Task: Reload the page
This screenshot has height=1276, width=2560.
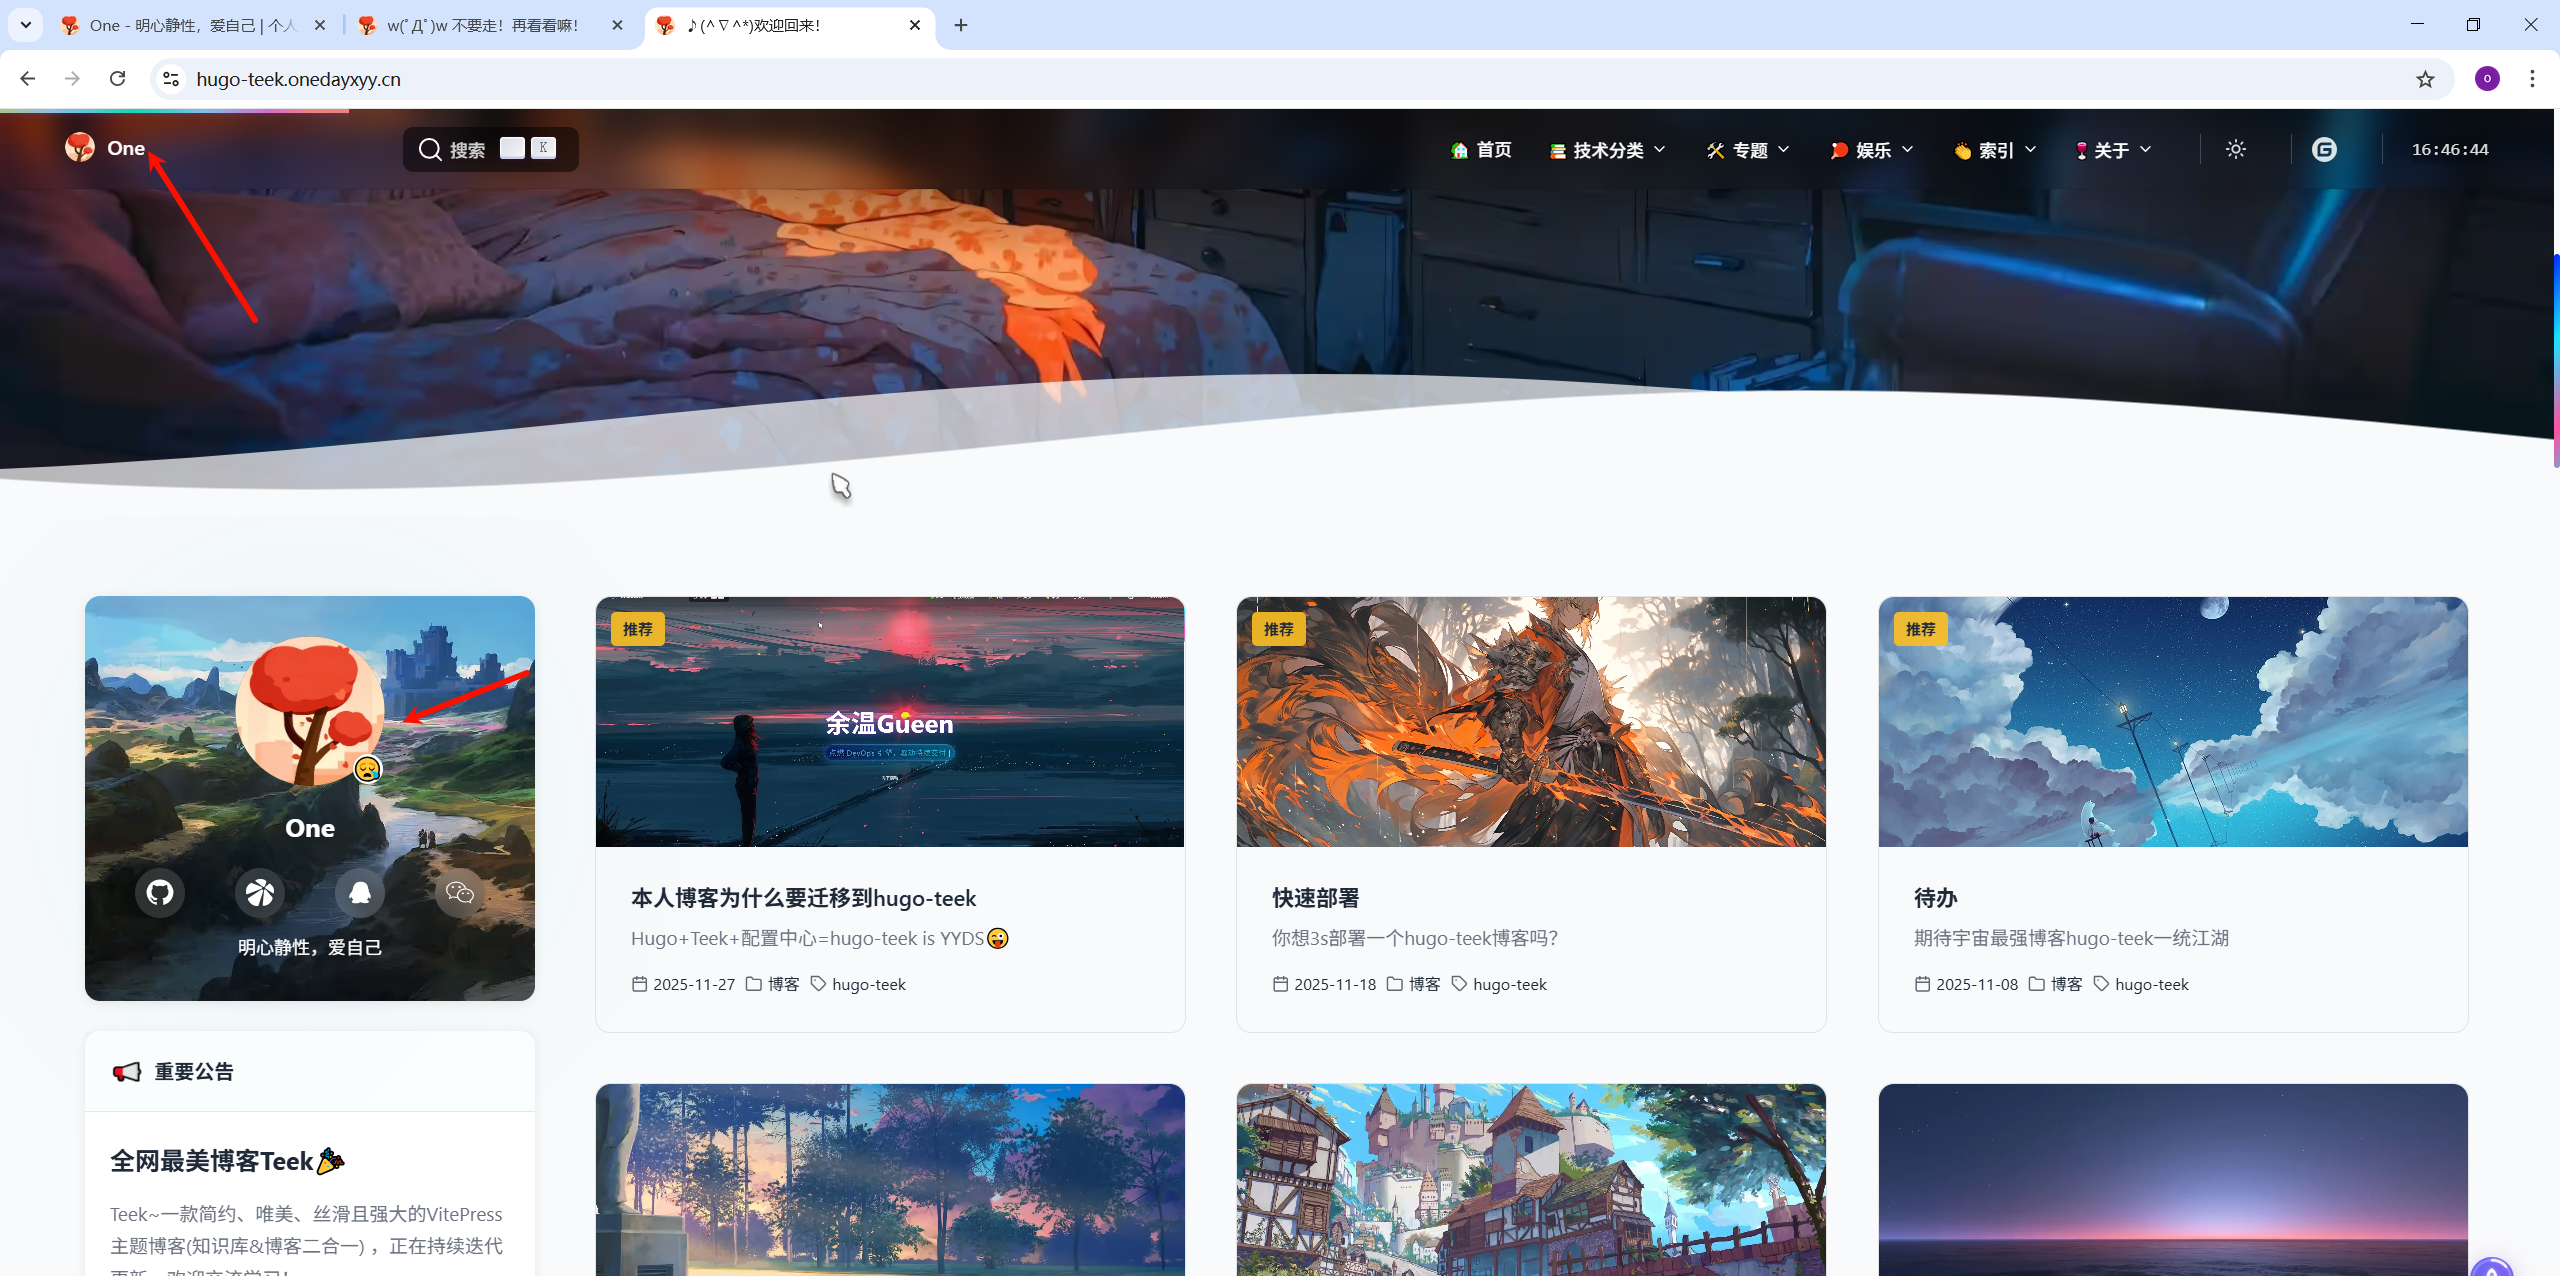Action: click(x=117, y=79)
